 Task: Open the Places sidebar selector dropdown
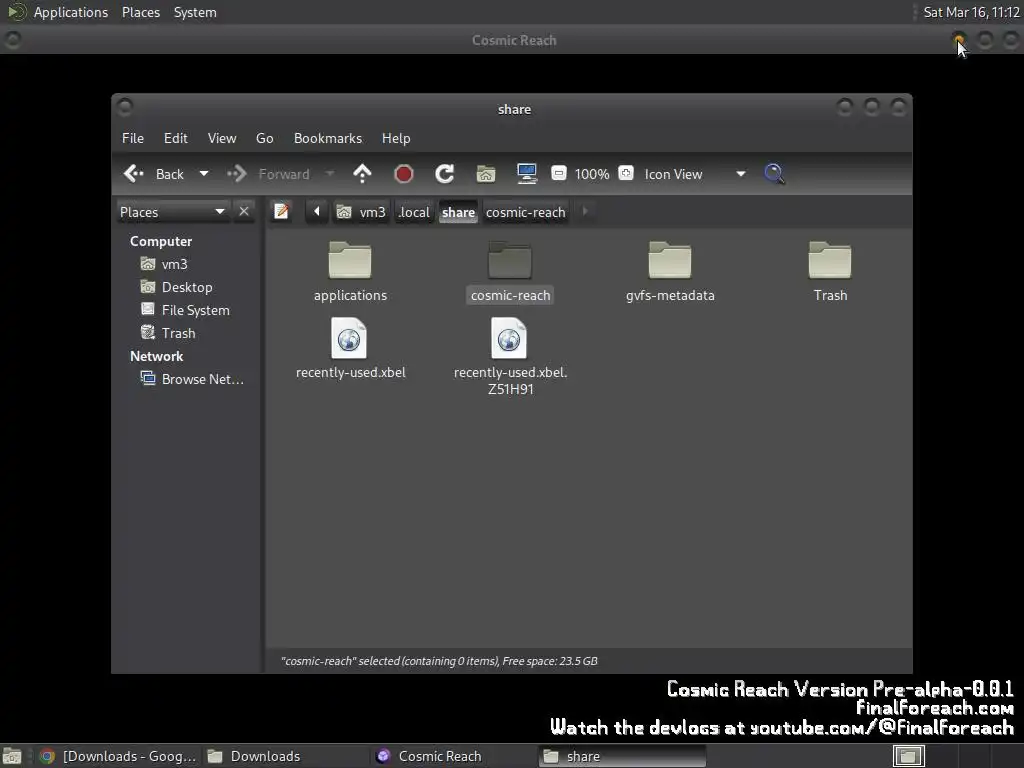172,212
